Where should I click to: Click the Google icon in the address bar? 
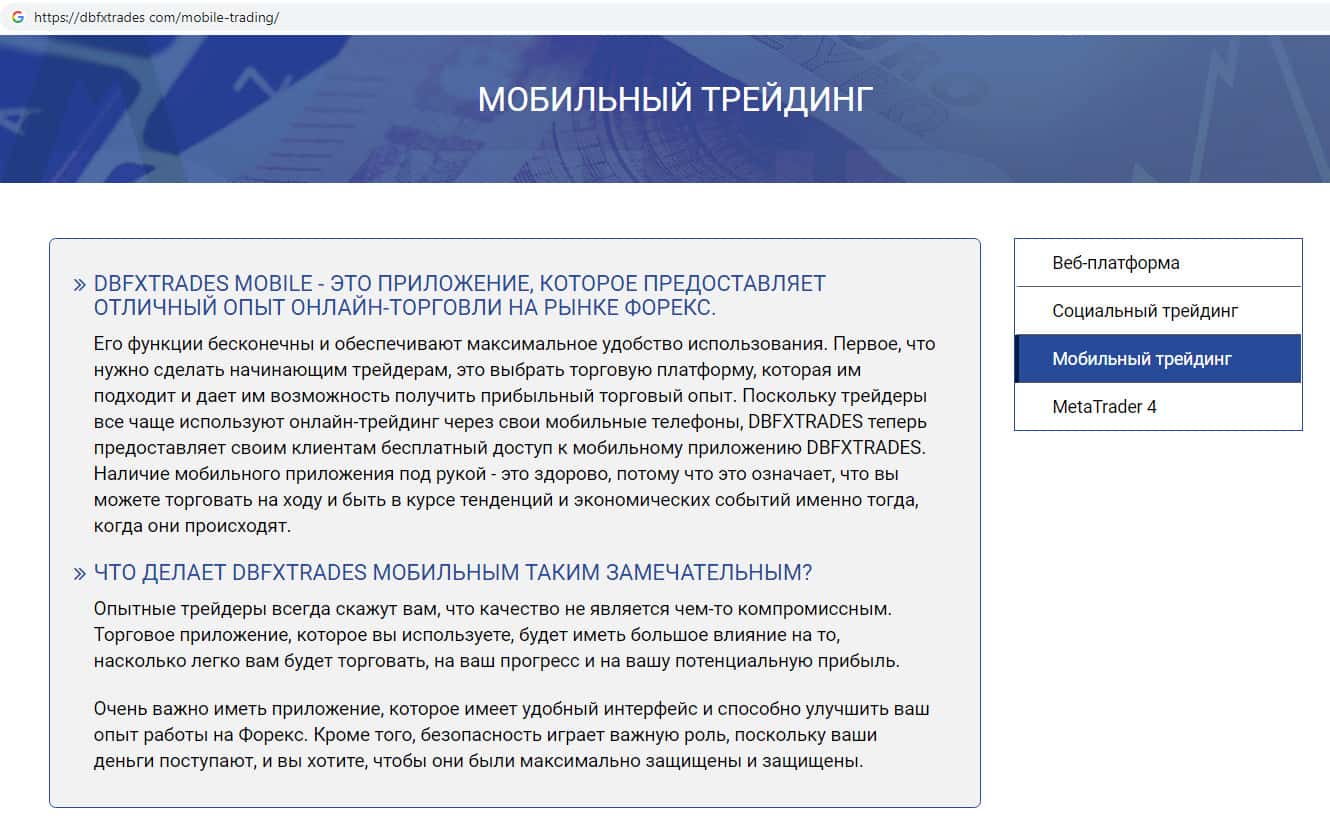coord(17,17)
